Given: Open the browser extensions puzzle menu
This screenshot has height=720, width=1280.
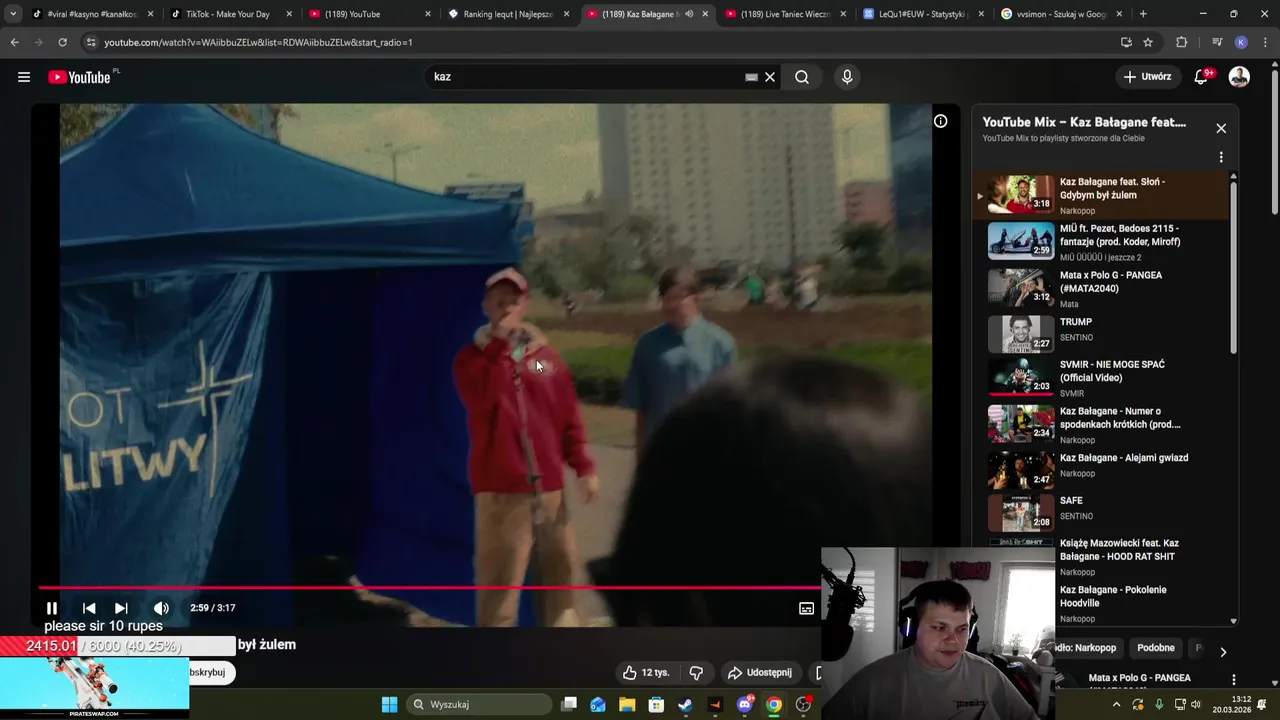Looking at the screenshot, I should coord(1181,43).
